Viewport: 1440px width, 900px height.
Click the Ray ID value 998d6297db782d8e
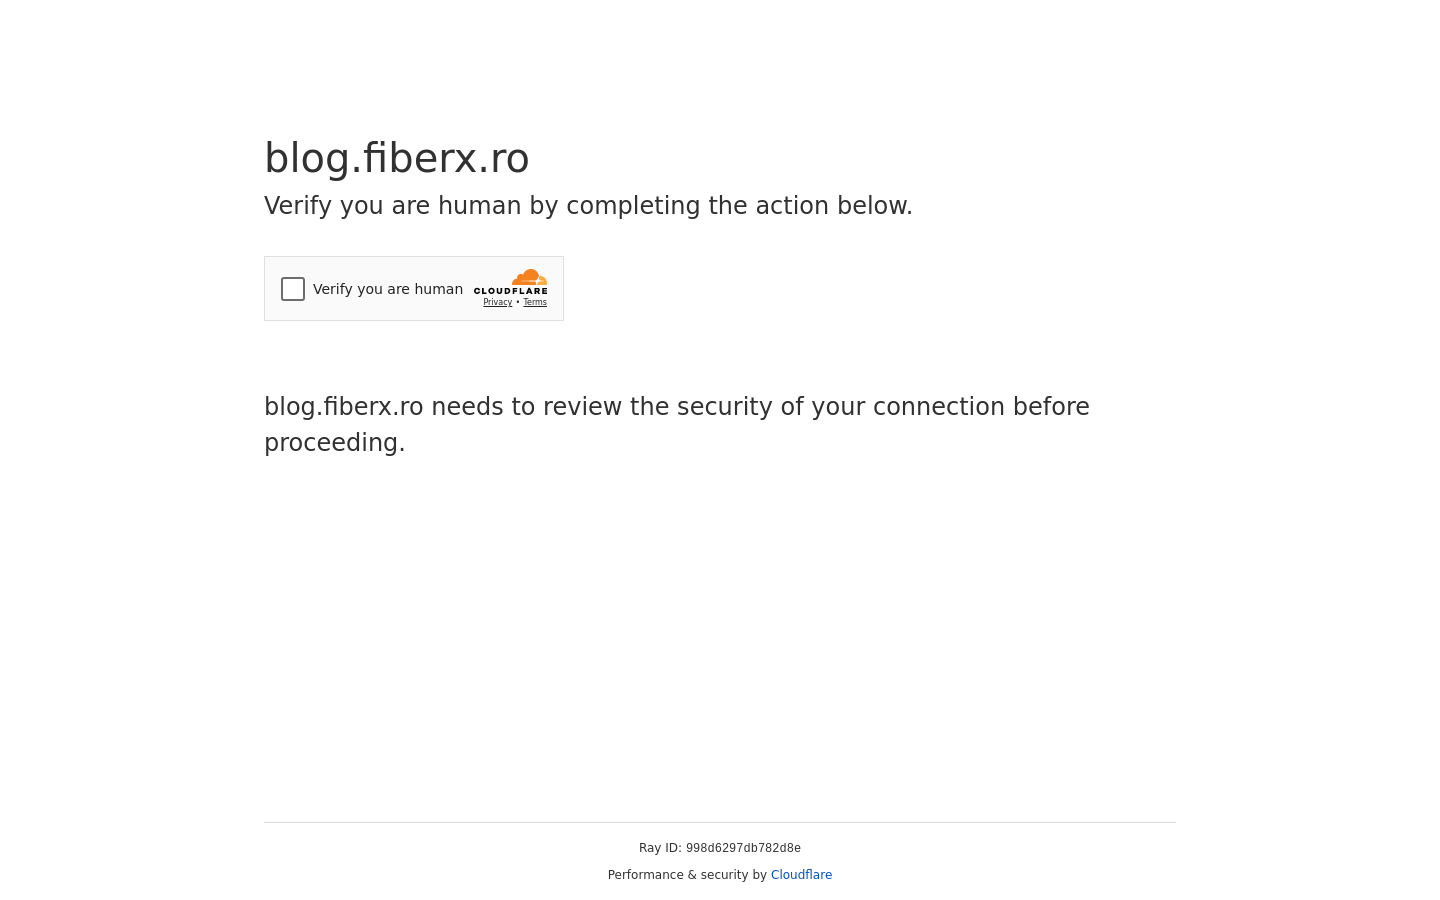pyautogui.click(x=743, y=848)
